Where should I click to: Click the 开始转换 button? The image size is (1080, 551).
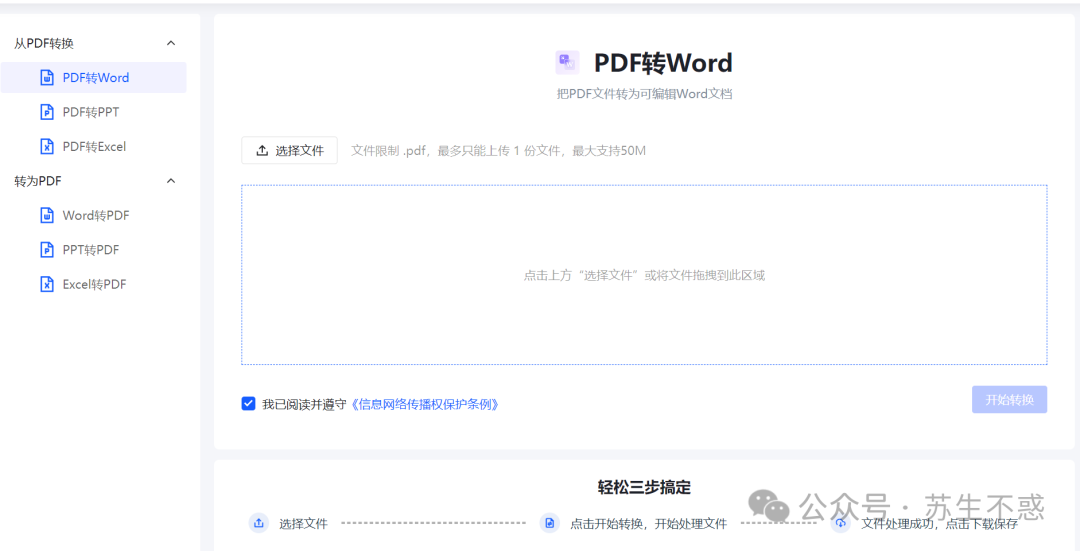tap(1009, 399)
